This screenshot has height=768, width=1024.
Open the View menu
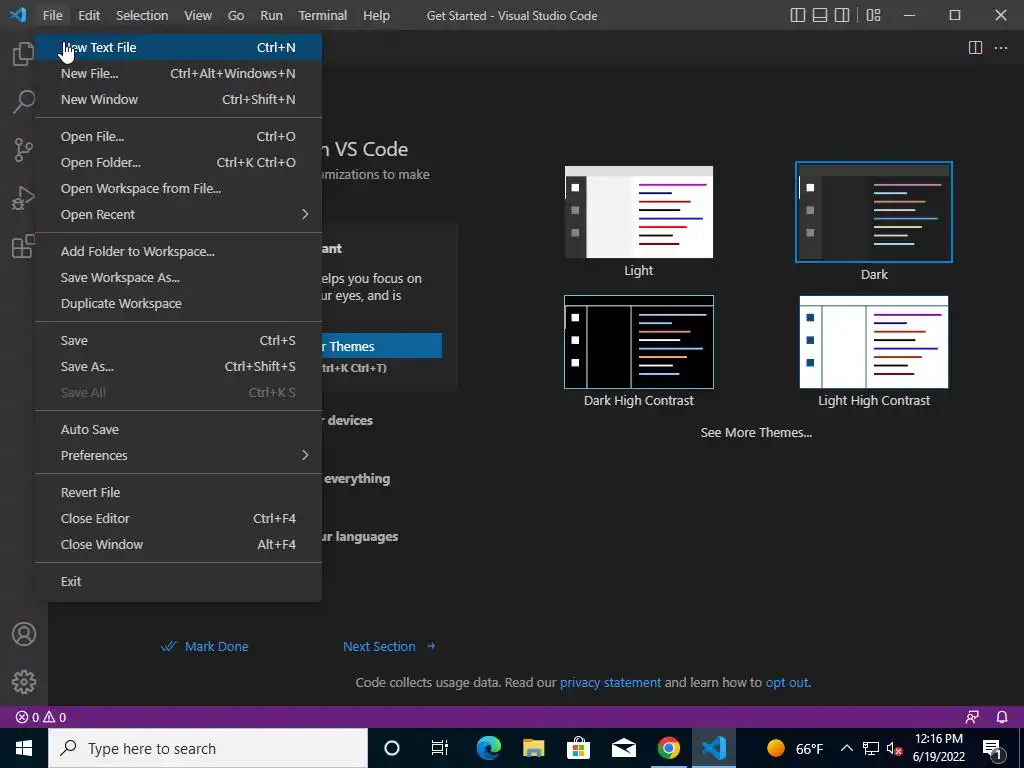tap(198, 15)
